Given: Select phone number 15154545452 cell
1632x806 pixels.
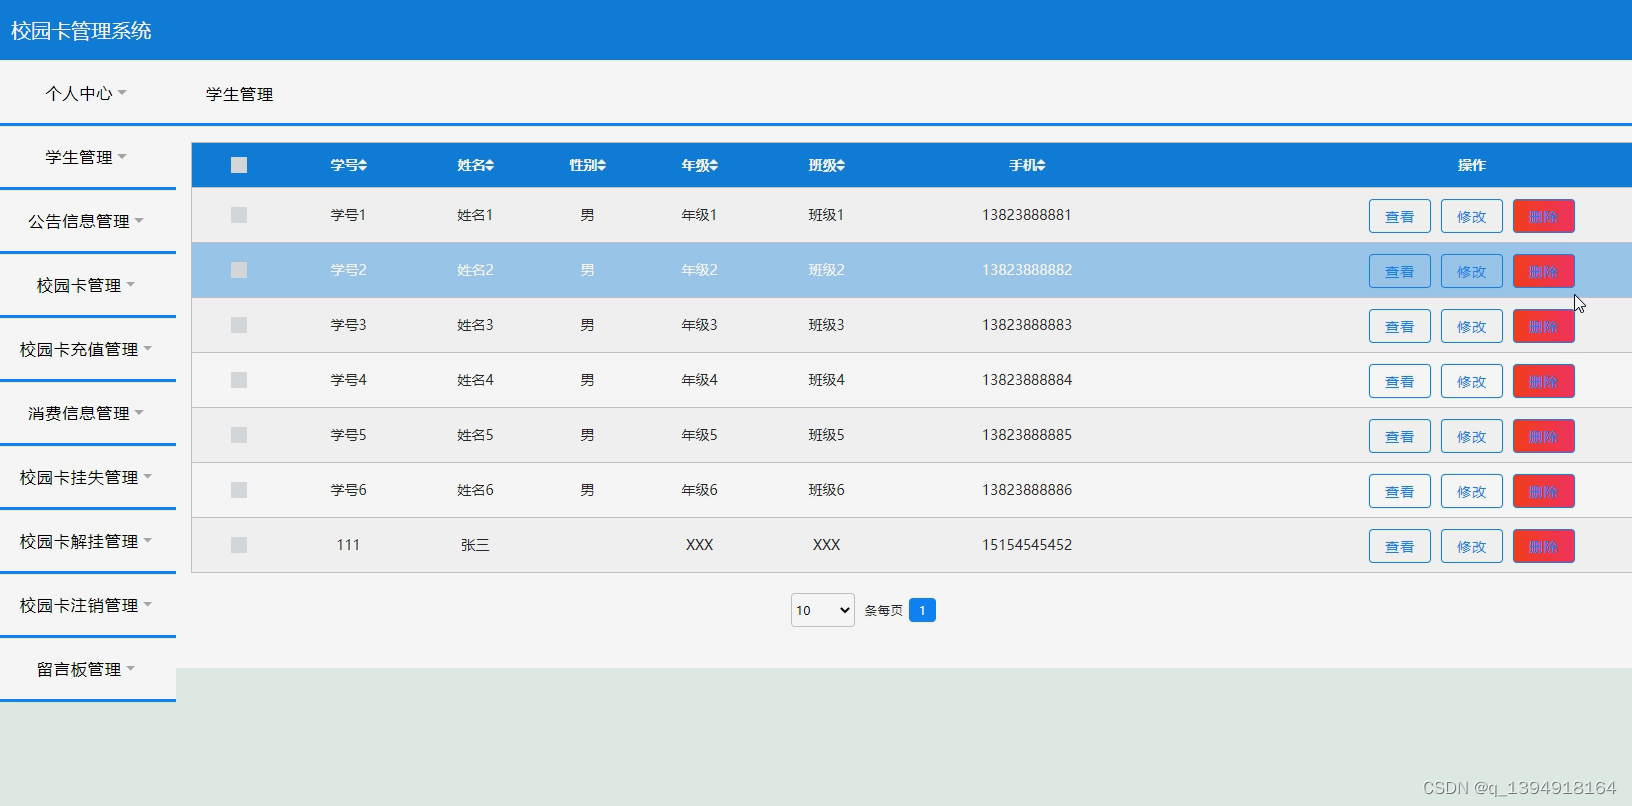Looking at the screenshot, I should (x=1027, y=545).
